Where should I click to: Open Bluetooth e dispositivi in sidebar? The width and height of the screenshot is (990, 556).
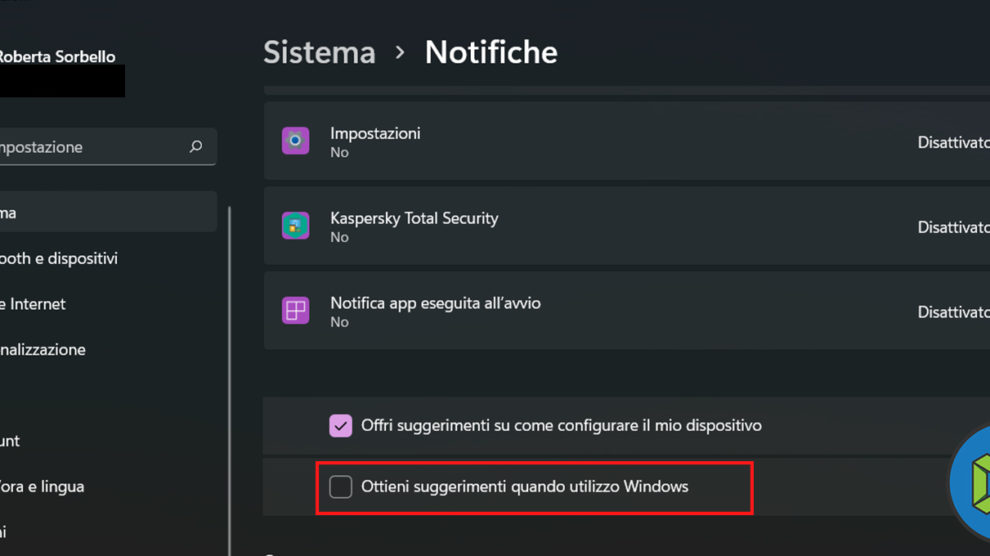point(60,258)
